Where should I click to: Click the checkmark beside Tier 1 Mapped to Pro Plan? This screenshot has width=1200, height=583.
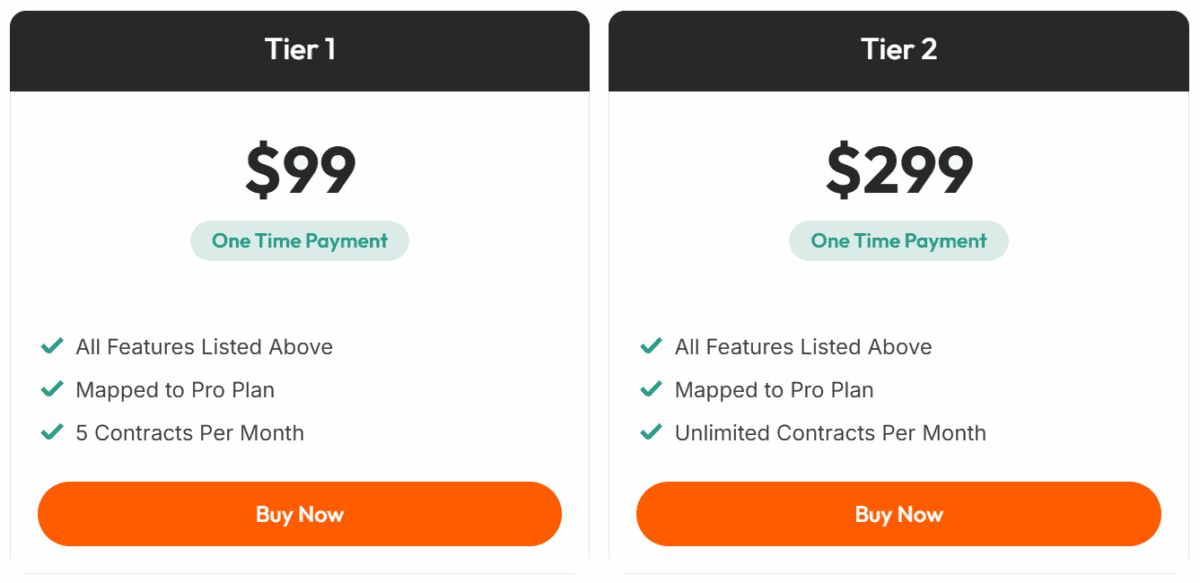tap(52, 389)
